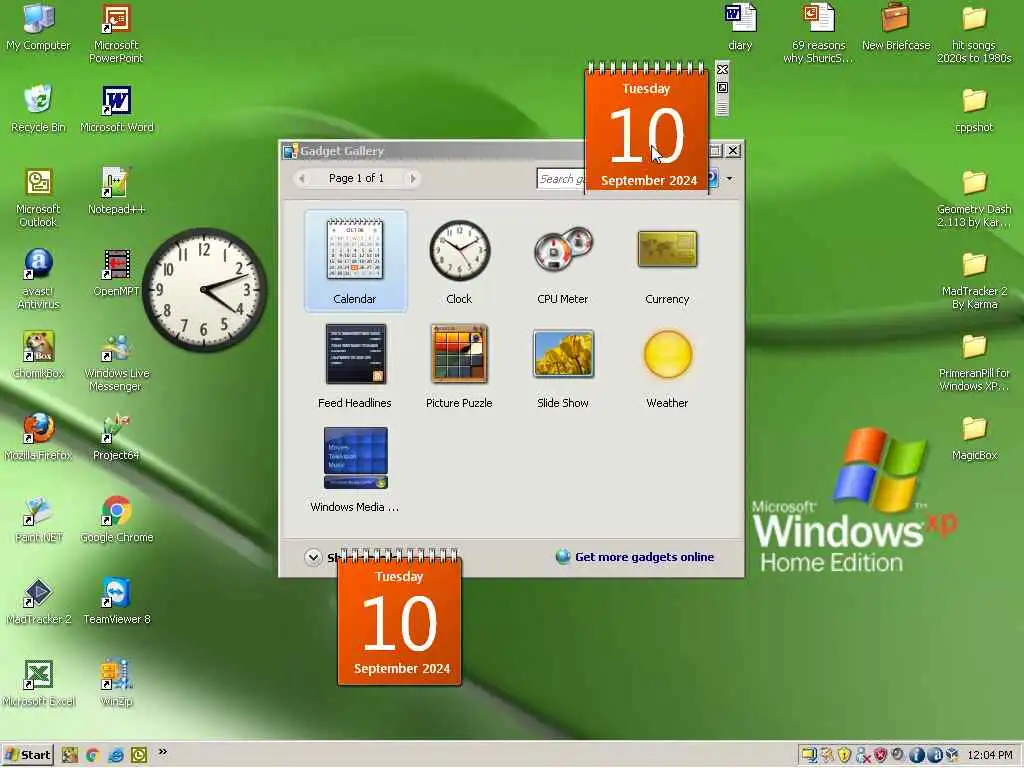Open the search options dropdown arrow
This screenshot has height=768, width=1024.
729,178
